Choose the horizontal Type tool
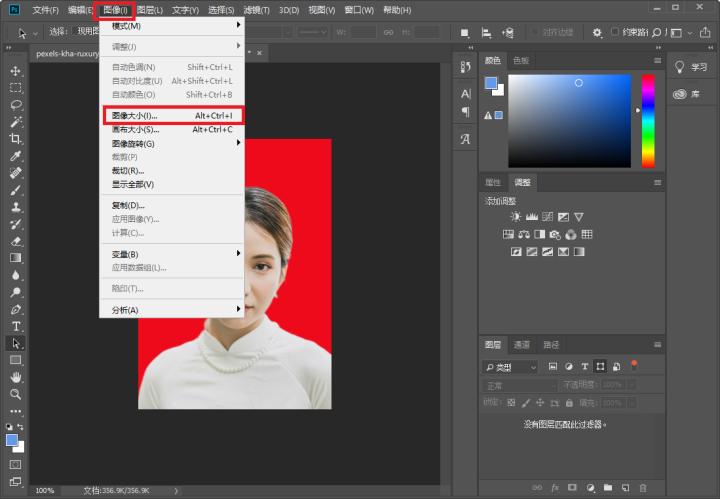 pyautogui.click(x=16, y=326)
